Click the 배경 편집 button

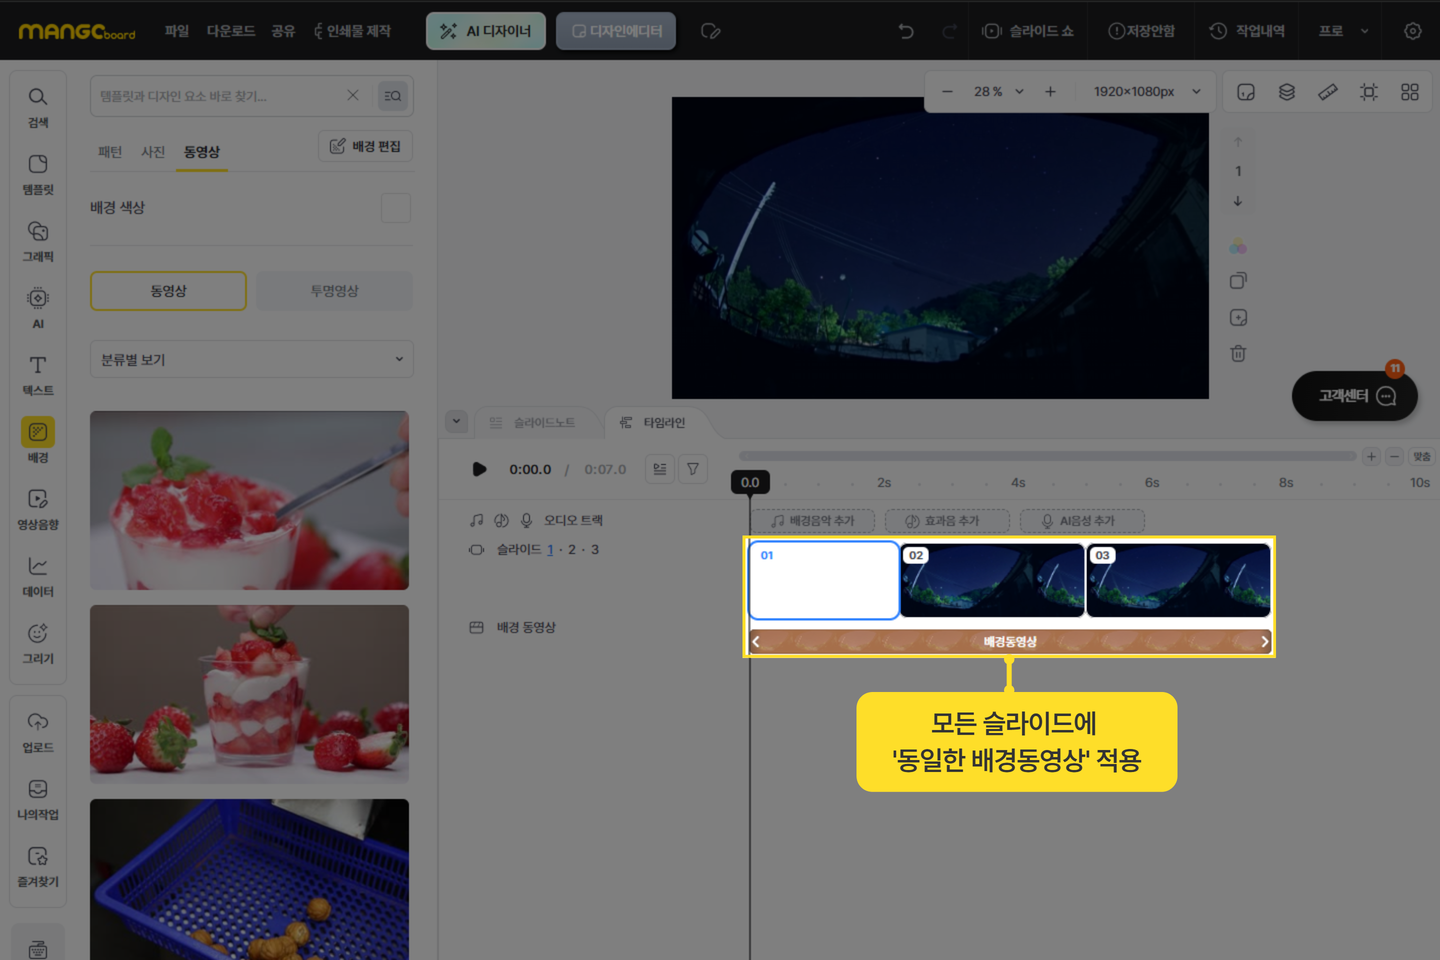coord(365,147)
